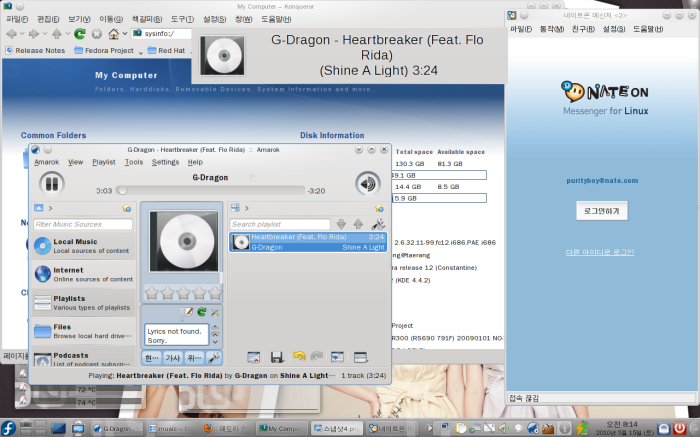Viewport: 700px width, 437px height.
Task: Open the Playlists category in Amarok
Action: pyautogui.click(x=83, y=303)
